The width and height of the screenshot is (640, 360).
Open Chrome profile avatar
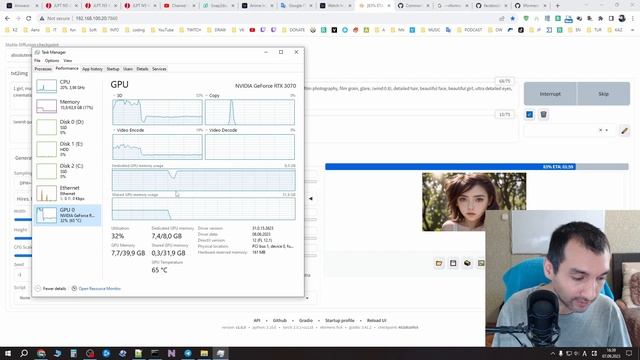point(622,18)
